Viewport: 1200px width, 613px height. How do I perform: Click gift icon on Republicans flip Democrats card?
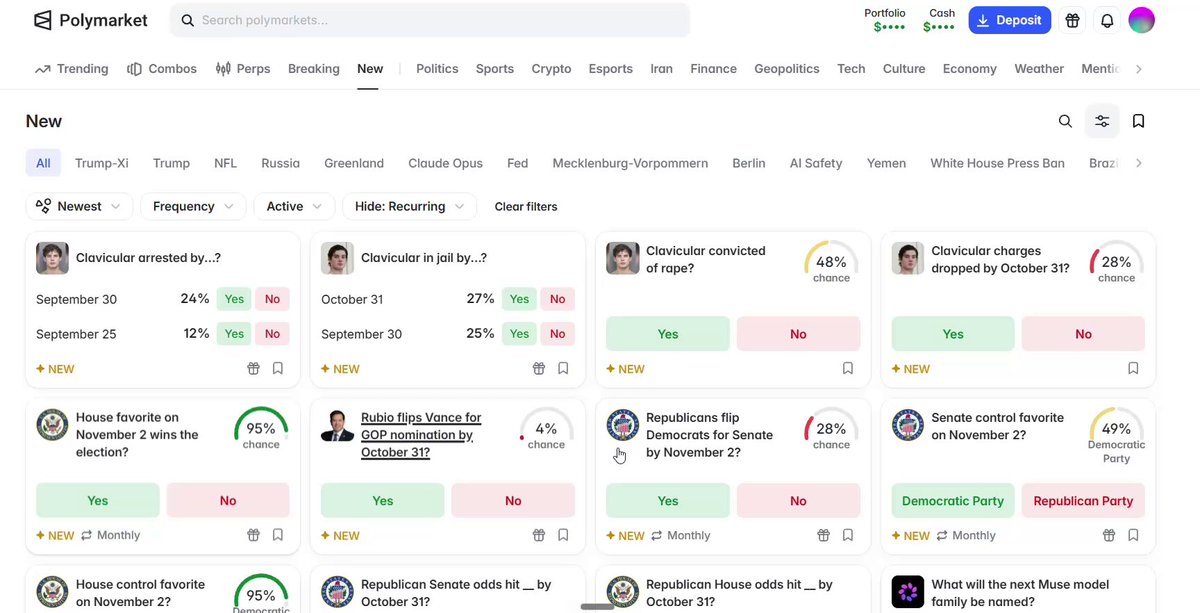(824, 535)
